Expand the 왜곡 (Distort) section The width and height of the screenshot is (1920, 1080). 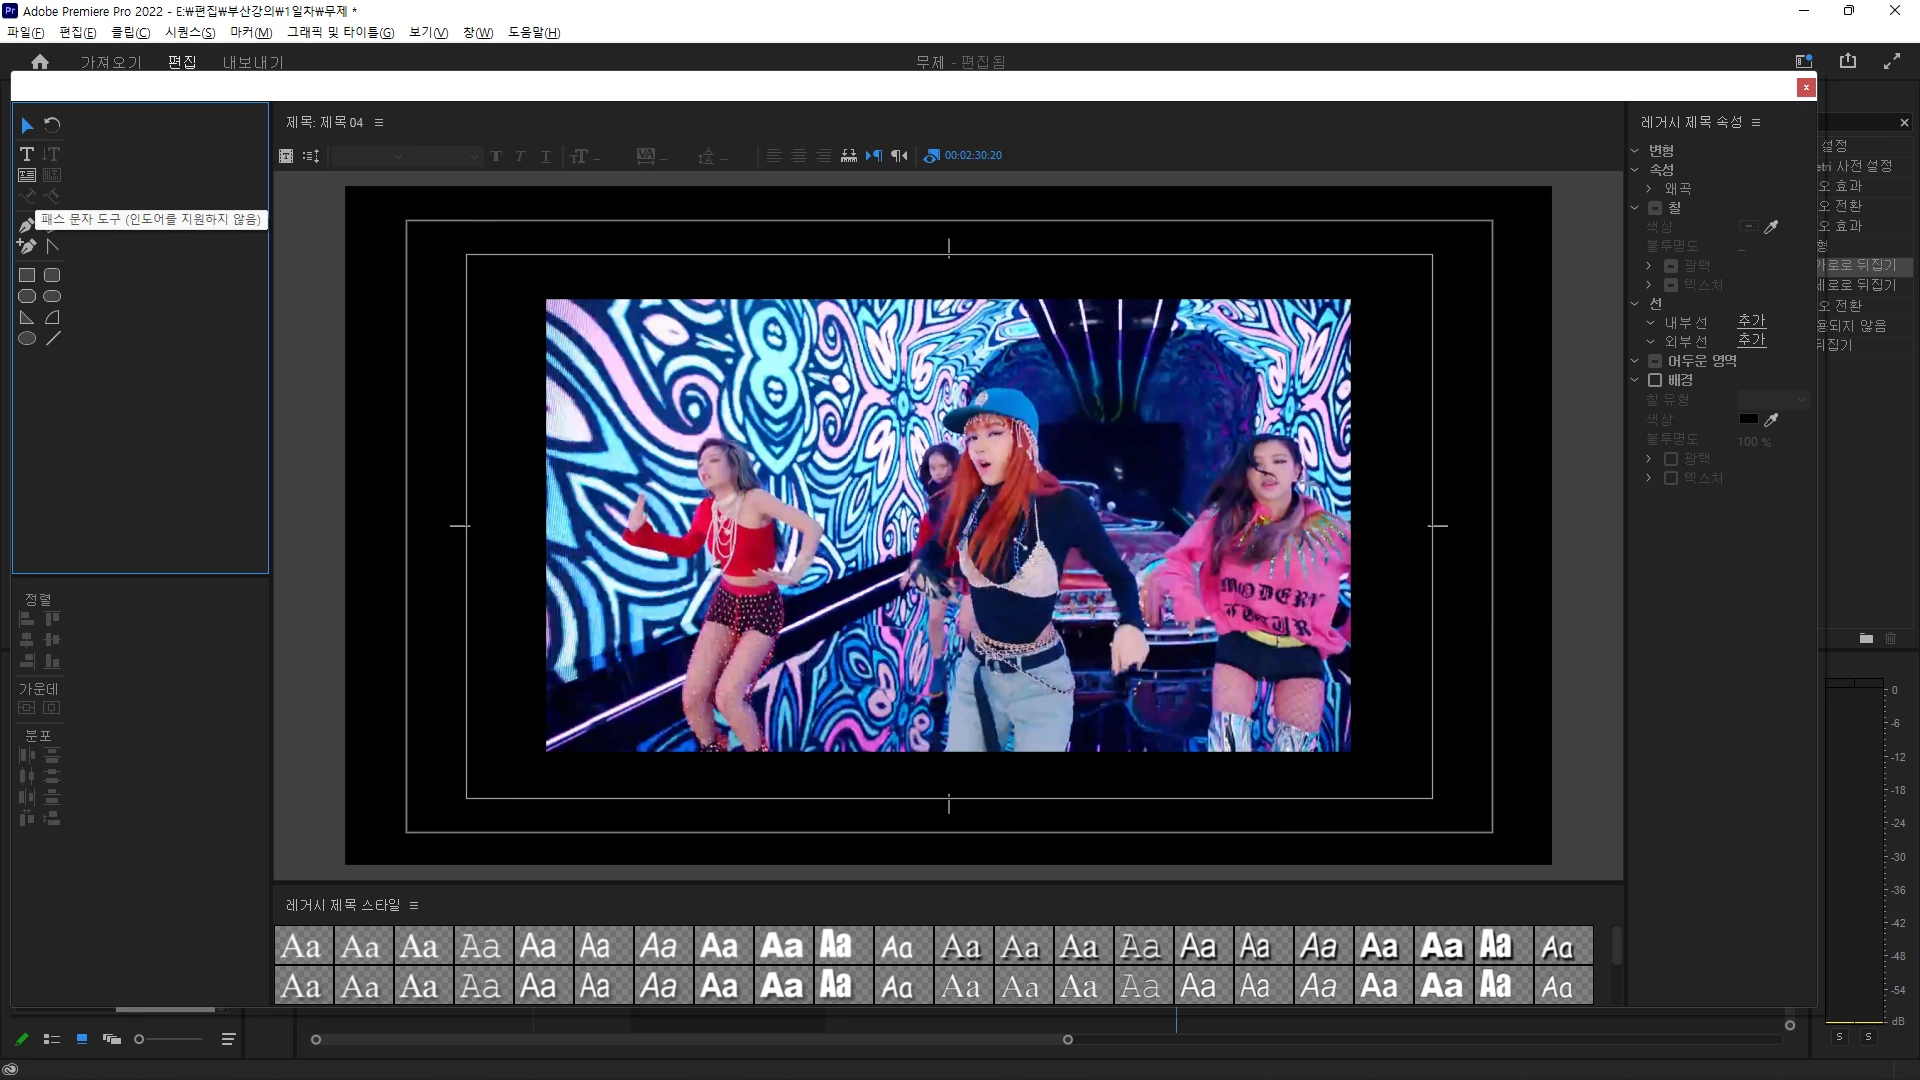(1649, 189)
